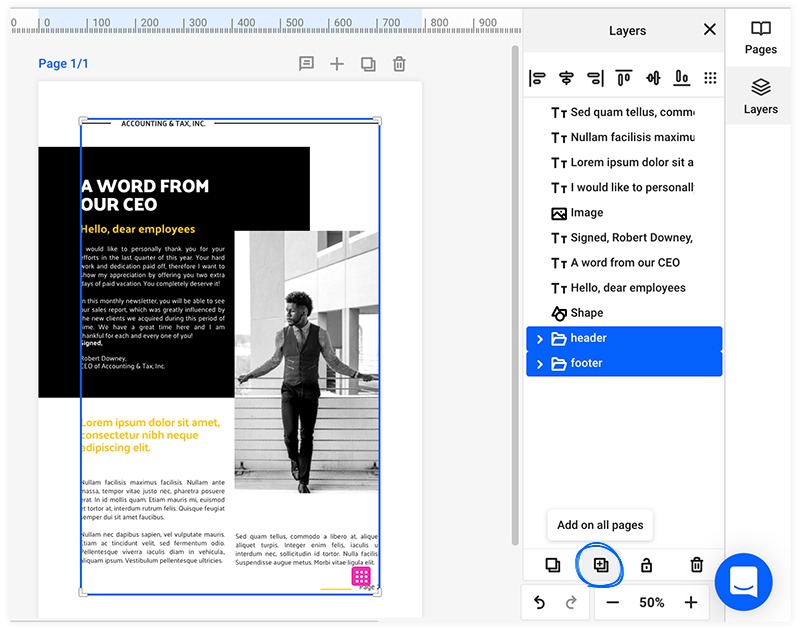The height and width of the screenshot is (630, 800).
Task: Open the Pages tab
Action: (761, 38)
